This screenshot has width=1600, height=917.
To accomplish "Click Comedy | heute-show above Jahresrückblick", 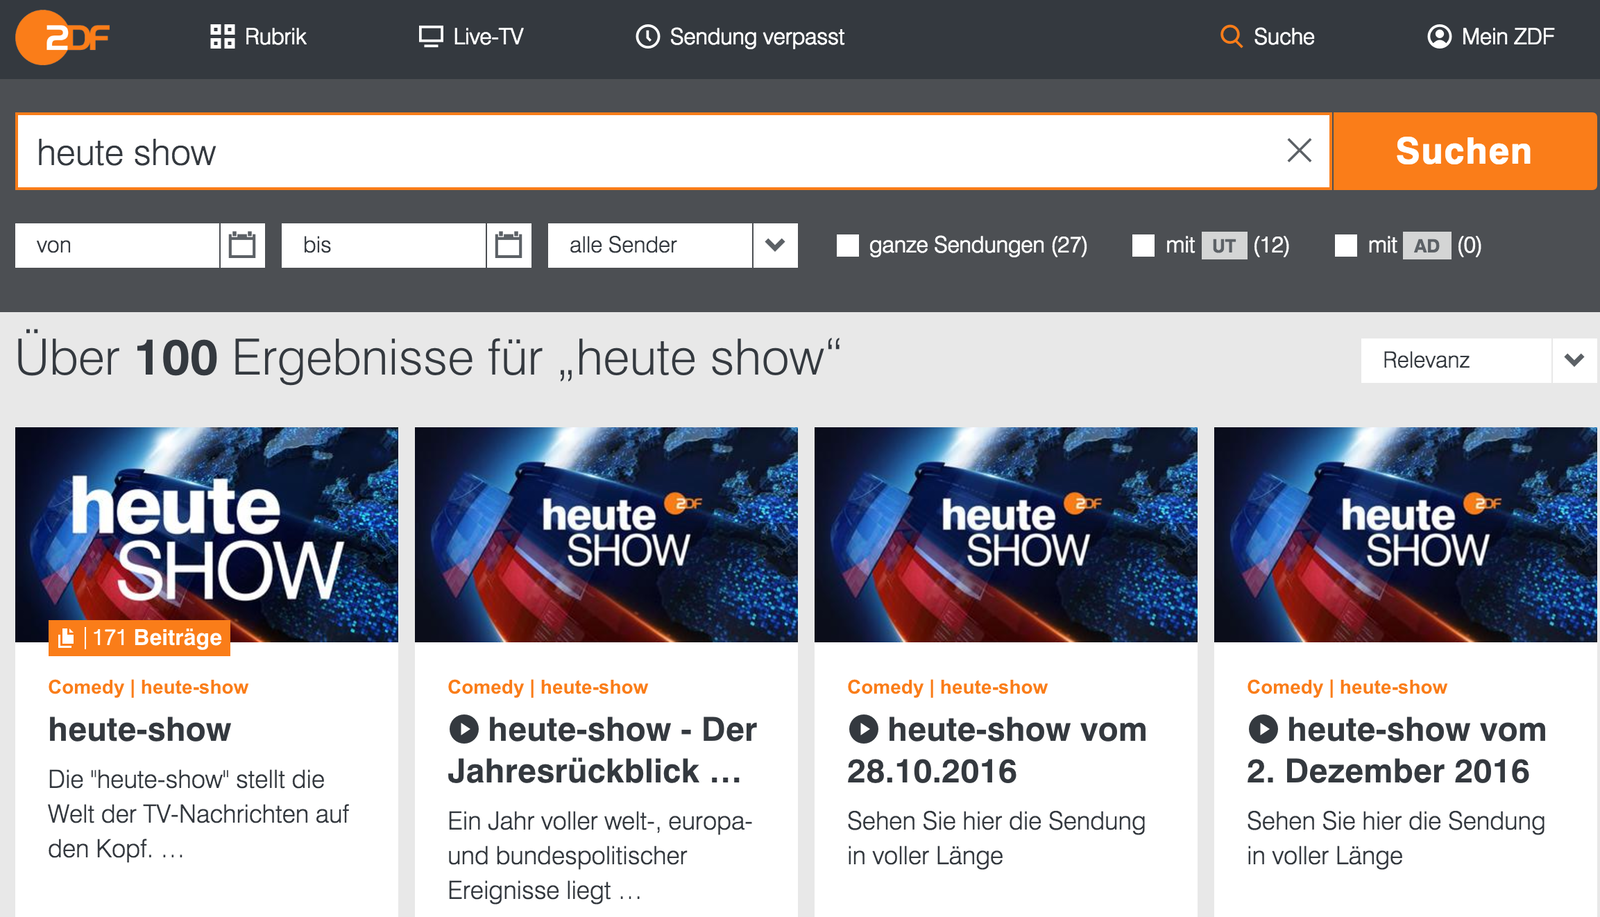I will click(x=548, y=687).
